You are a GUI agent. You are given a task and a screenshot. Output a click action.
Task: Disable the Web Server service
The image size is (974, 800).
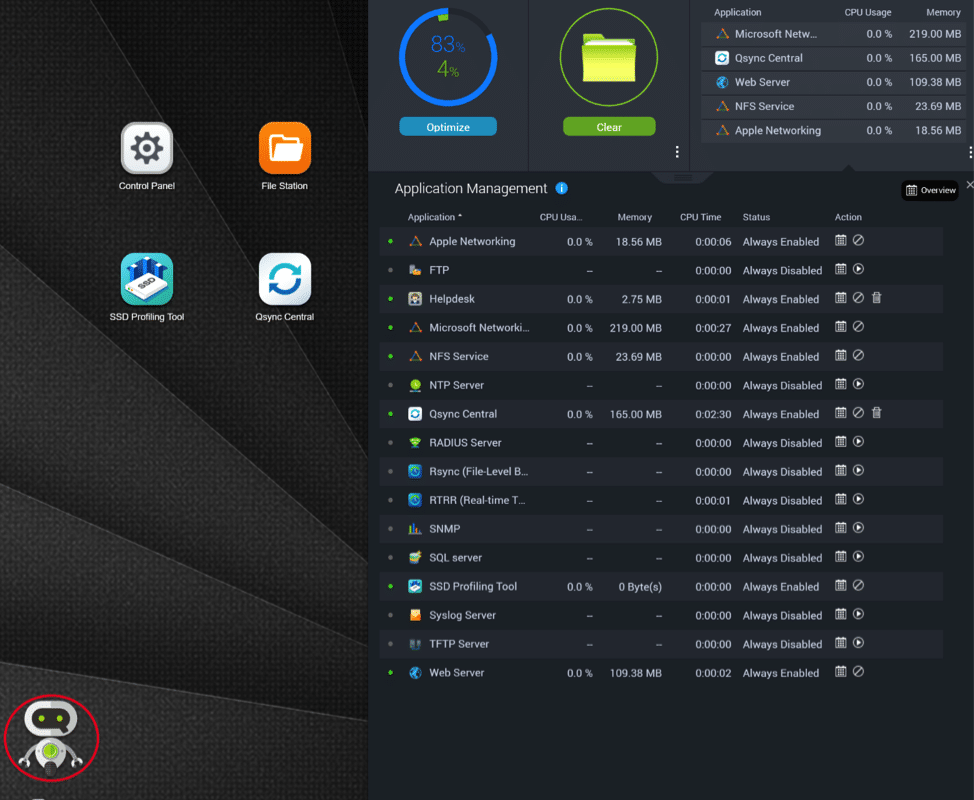point(858,671)
